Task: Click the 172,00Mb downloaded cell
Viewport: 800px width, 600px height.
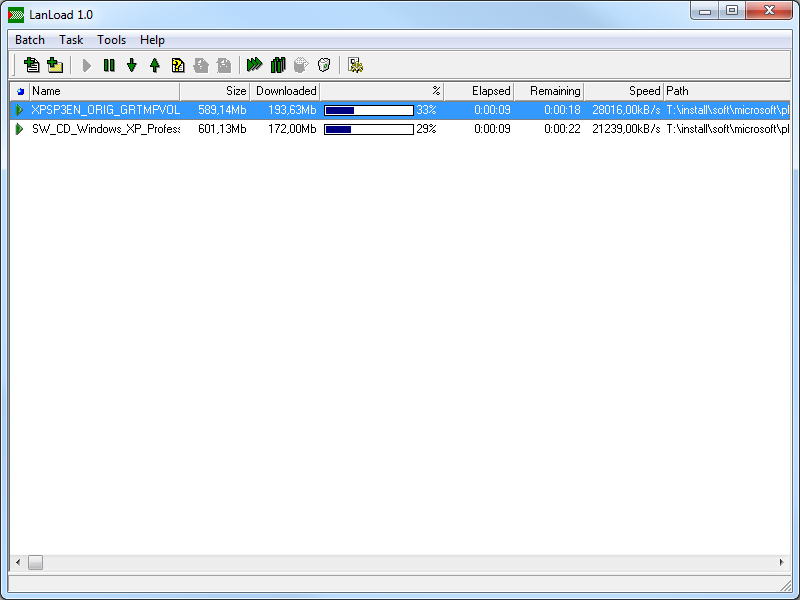Action: [x=292, y=129]
